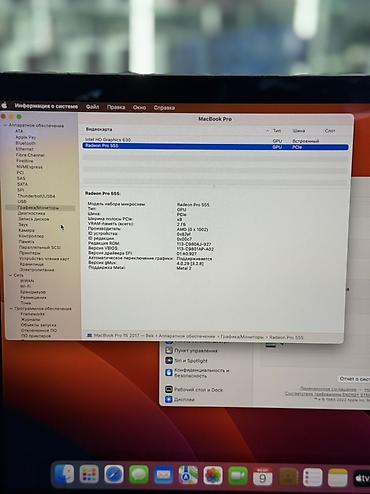
Task: Select USB in the sidebar
Action: (22, 201)
